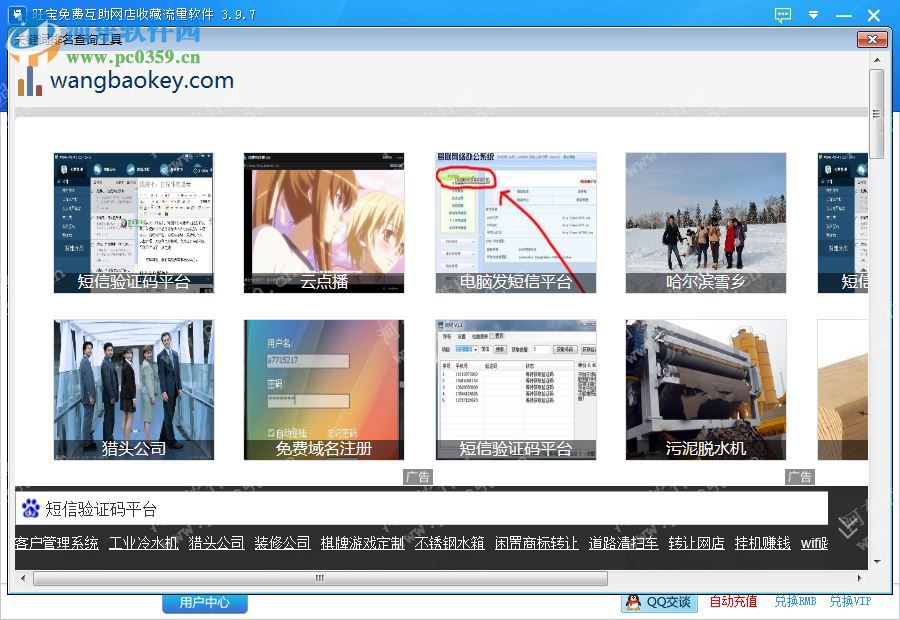Open the 用户中心 button

pos(205,603)
